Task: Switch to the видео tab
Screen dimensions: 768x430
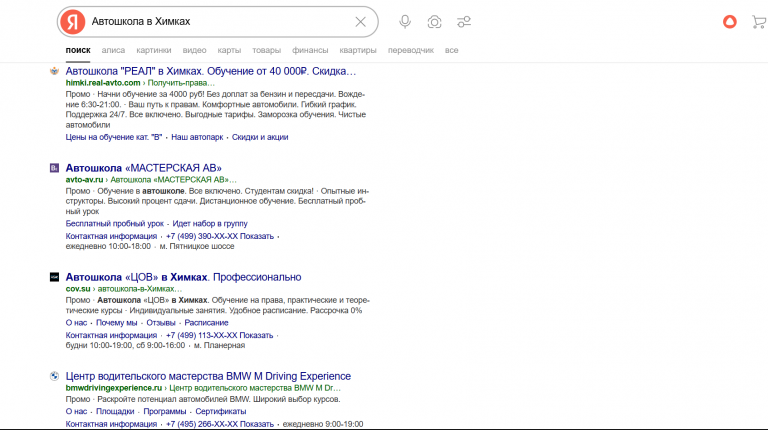Action: coord(194,50)
